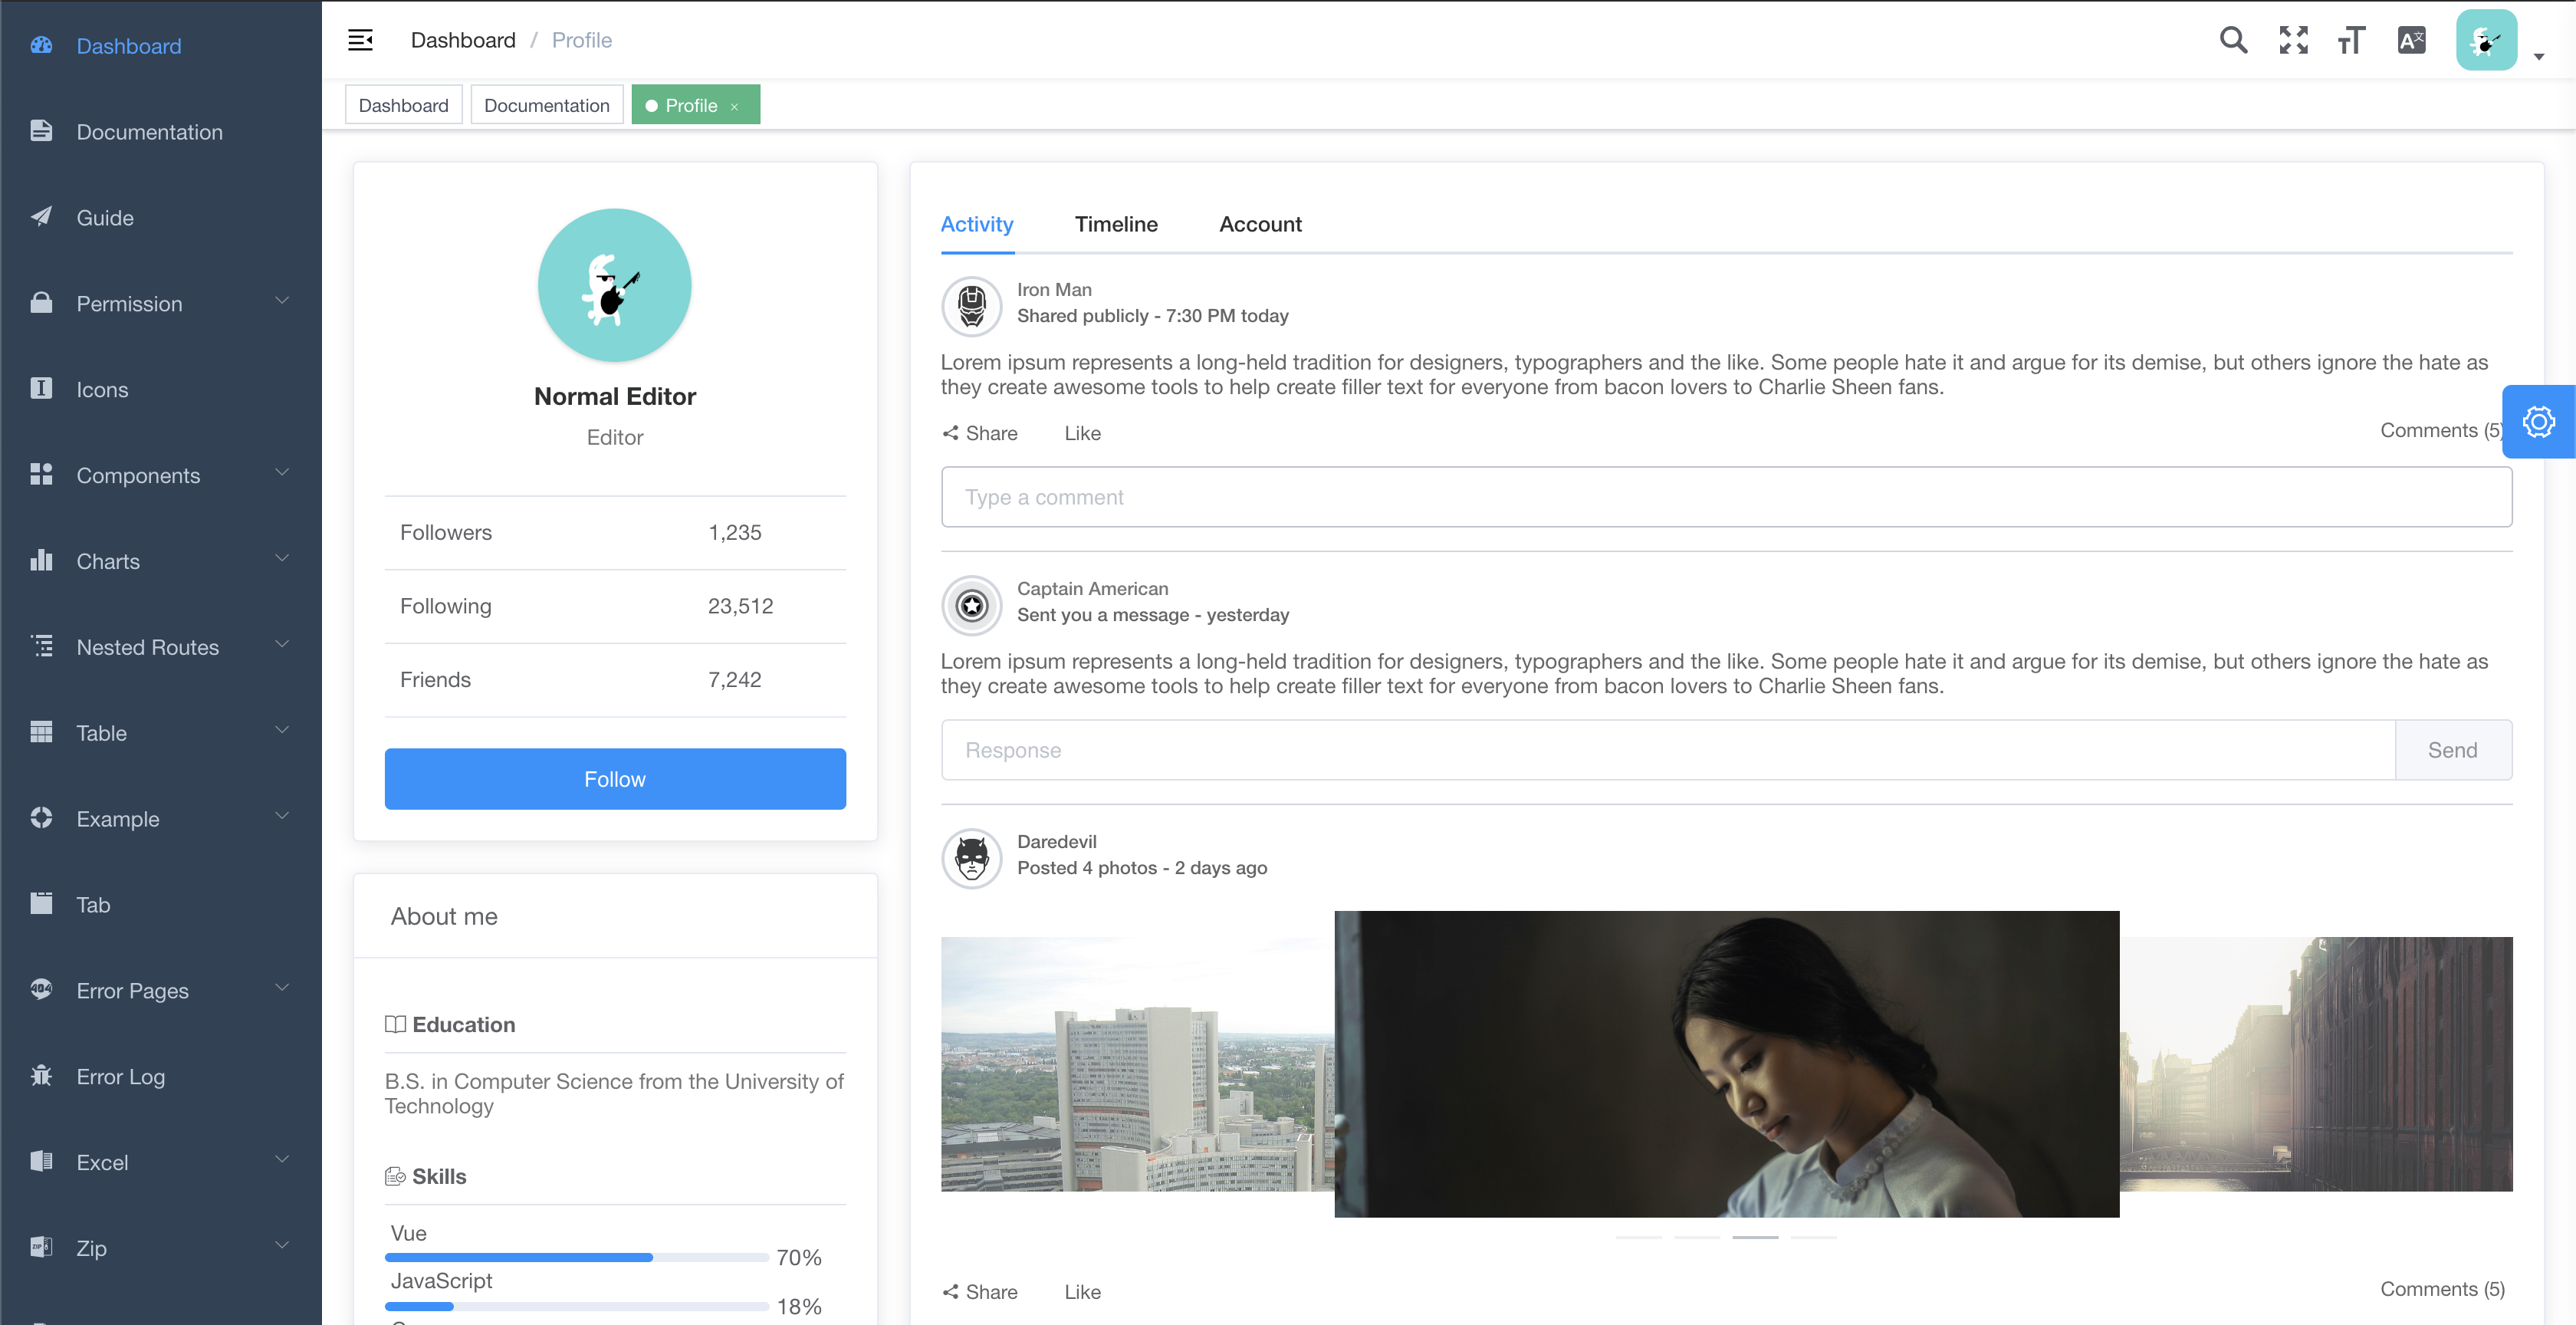Click the Captain American avatar
The height and width of the screenshot is (1325, 2576).
[x=971, y=605]
